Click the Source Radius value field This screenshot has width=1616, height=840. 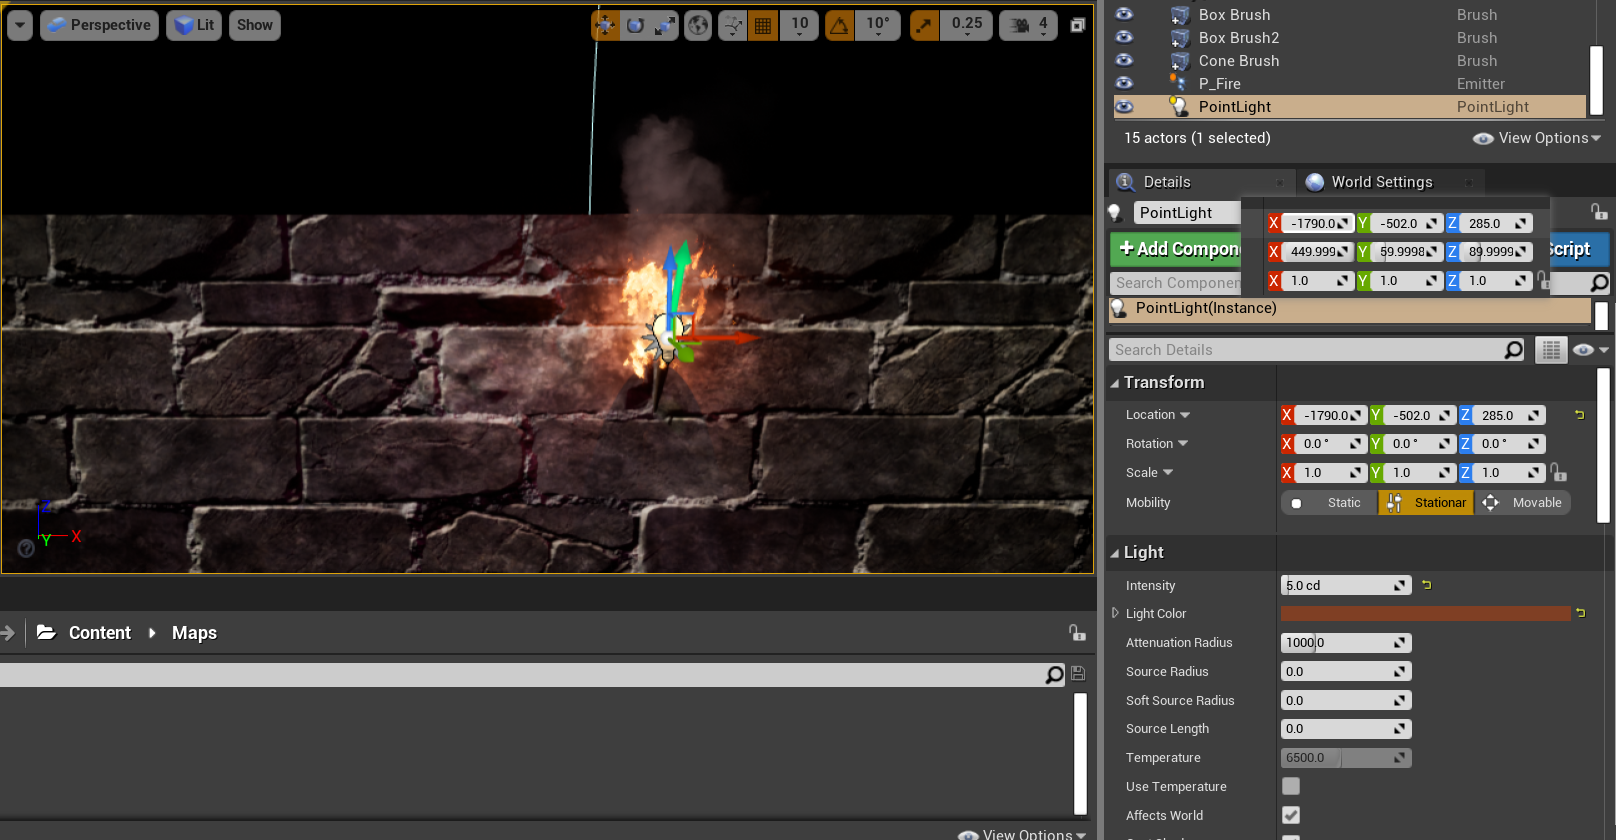tap(1346, 672)
